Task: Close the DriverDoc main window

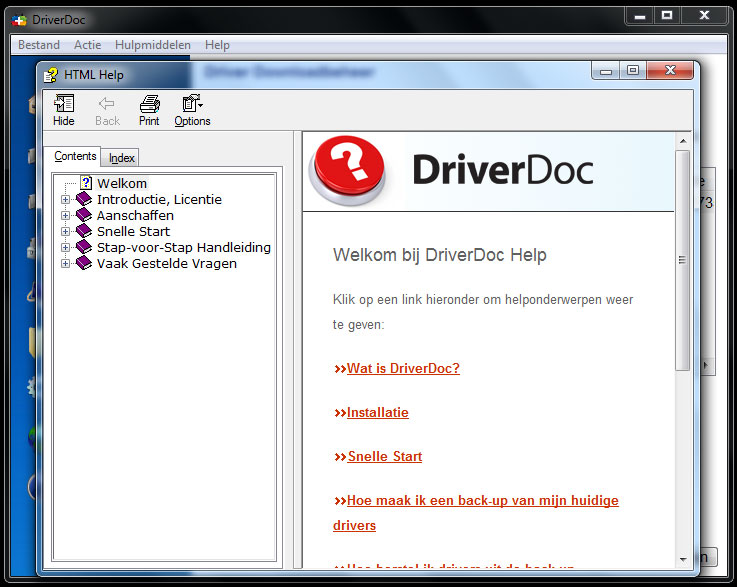Action: [x=704, y=16]
